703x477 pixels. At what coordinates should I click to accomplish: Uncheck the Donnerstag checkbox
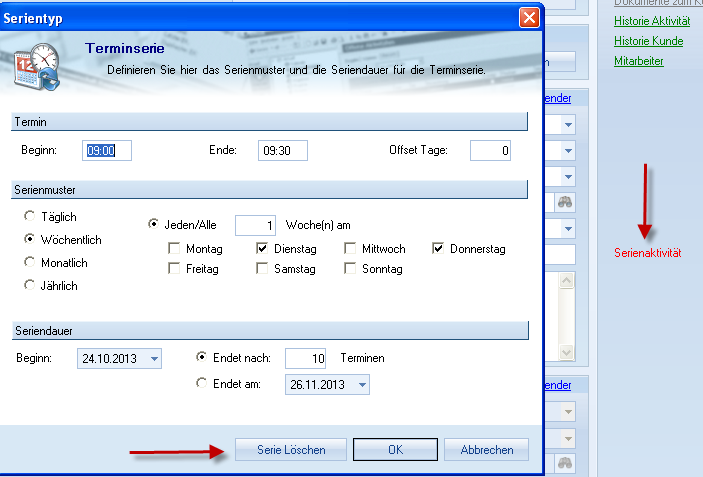(x=439, y=248)
